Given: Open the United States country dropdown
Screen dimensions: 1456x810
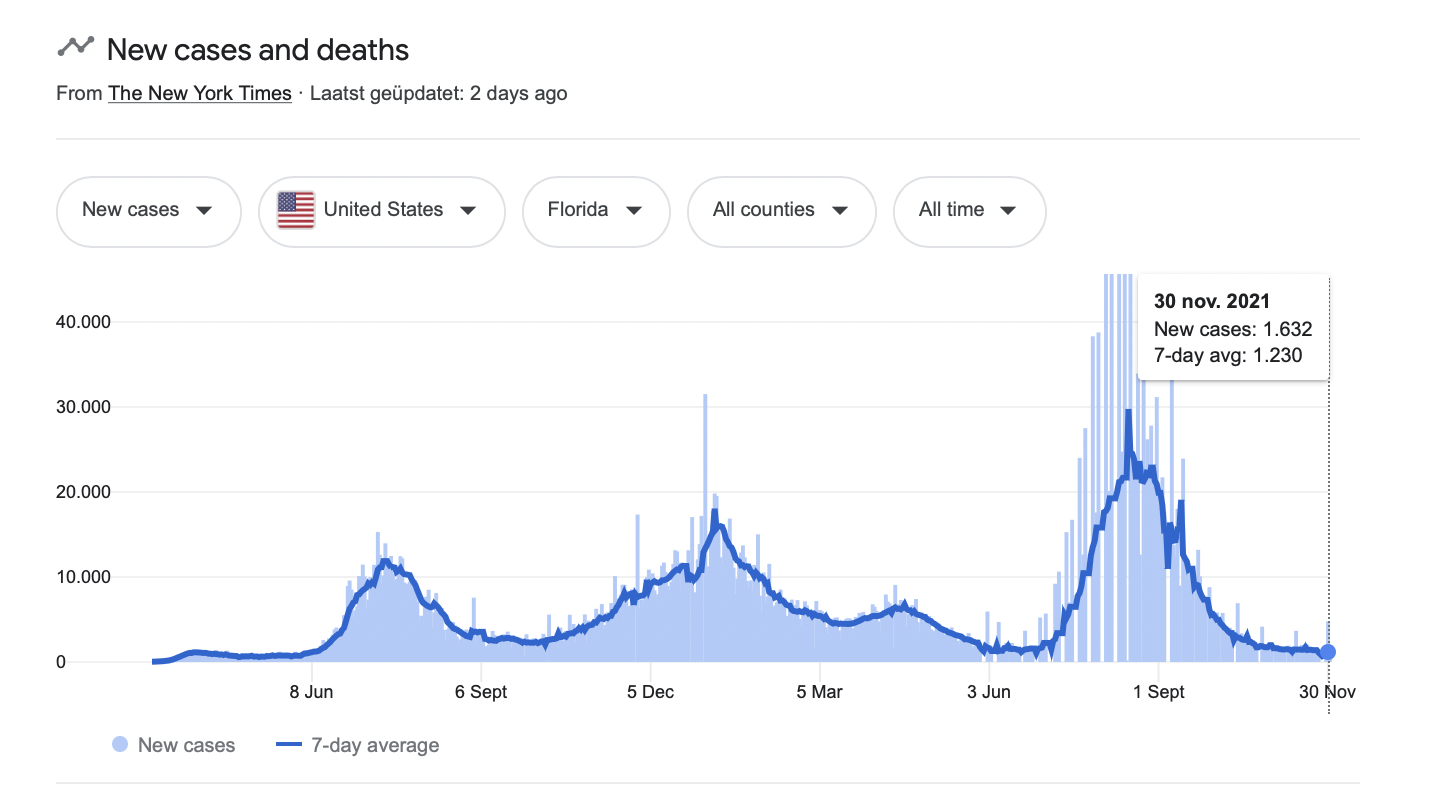Looking at the screenshot, I should tap(381, 211).
